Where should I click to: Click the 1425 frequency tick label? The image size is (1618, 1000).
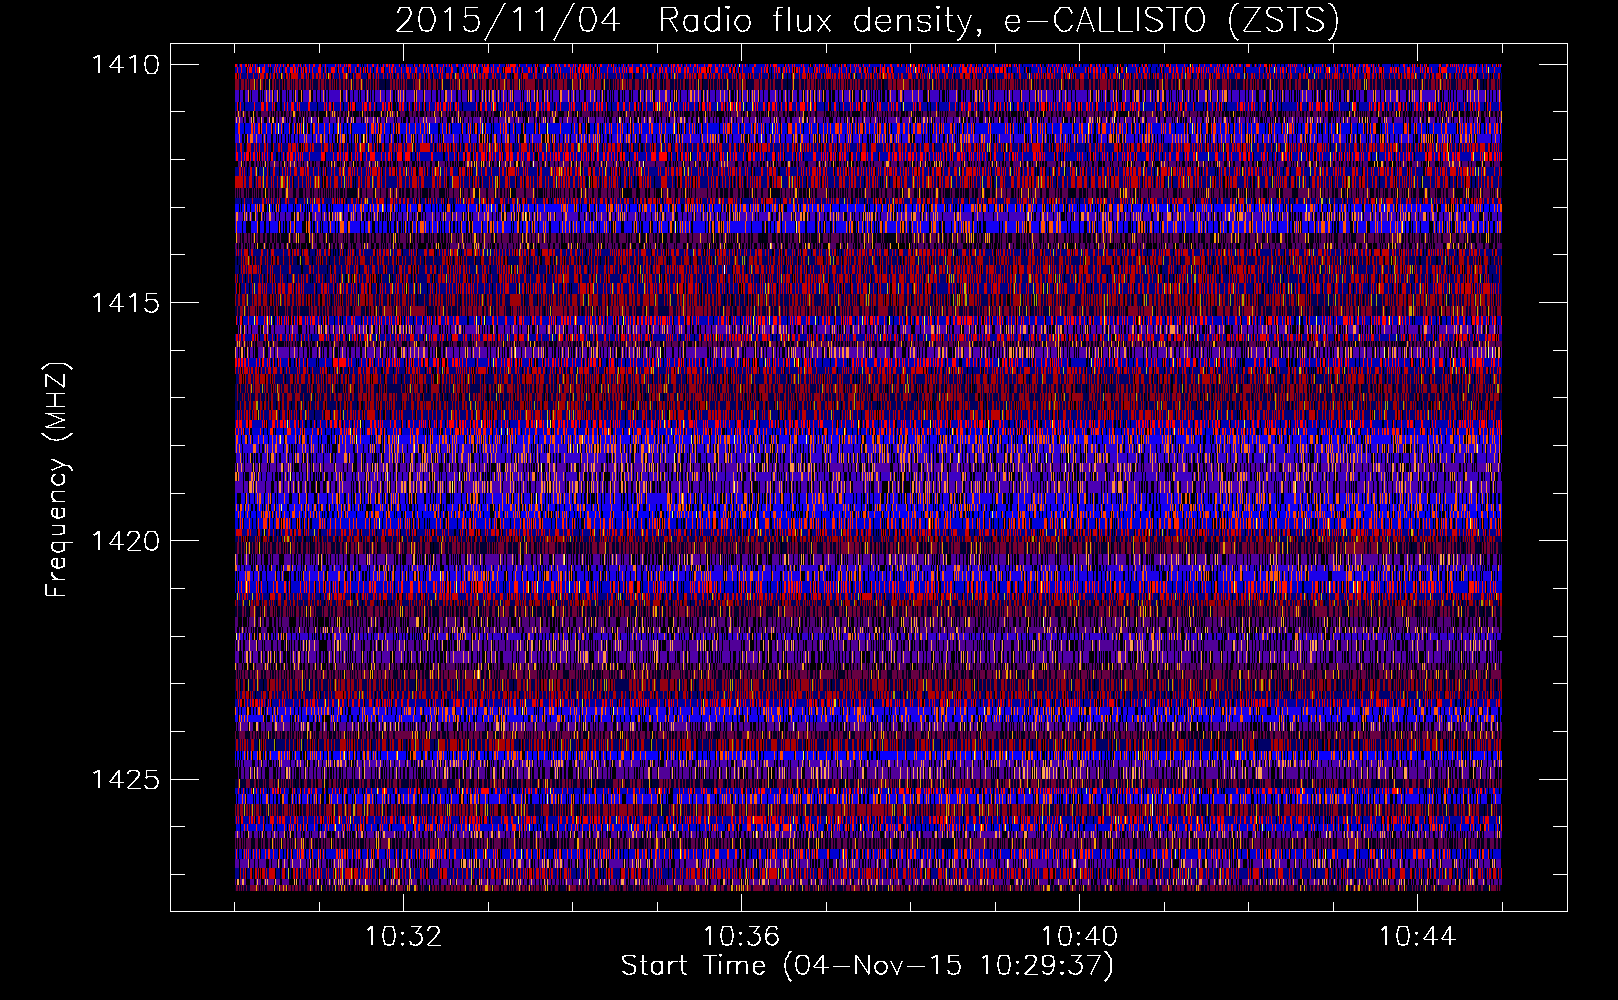[x=125, y=779]
